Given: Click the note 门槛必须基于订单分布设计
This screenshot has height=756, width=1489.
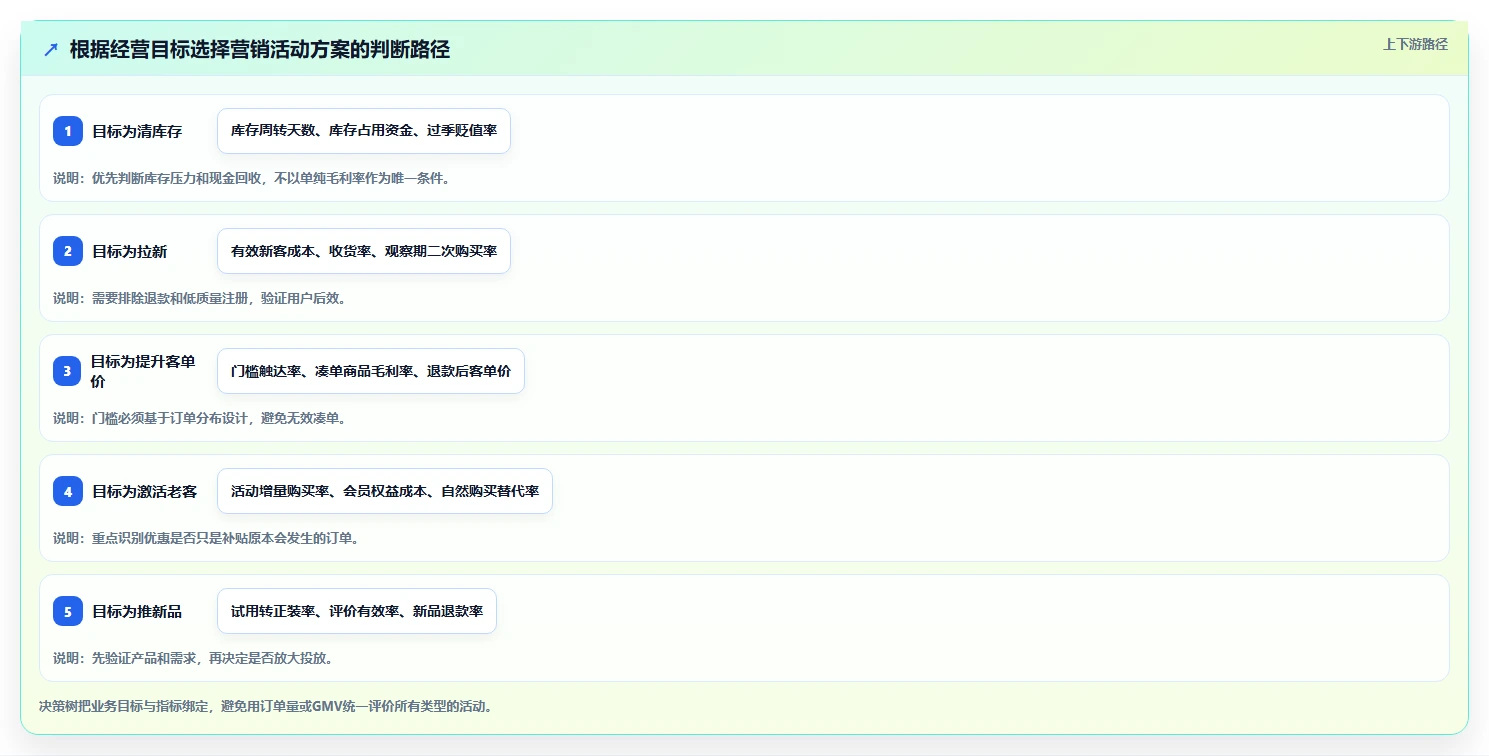Looking at the screenshot, I should 200,418.
